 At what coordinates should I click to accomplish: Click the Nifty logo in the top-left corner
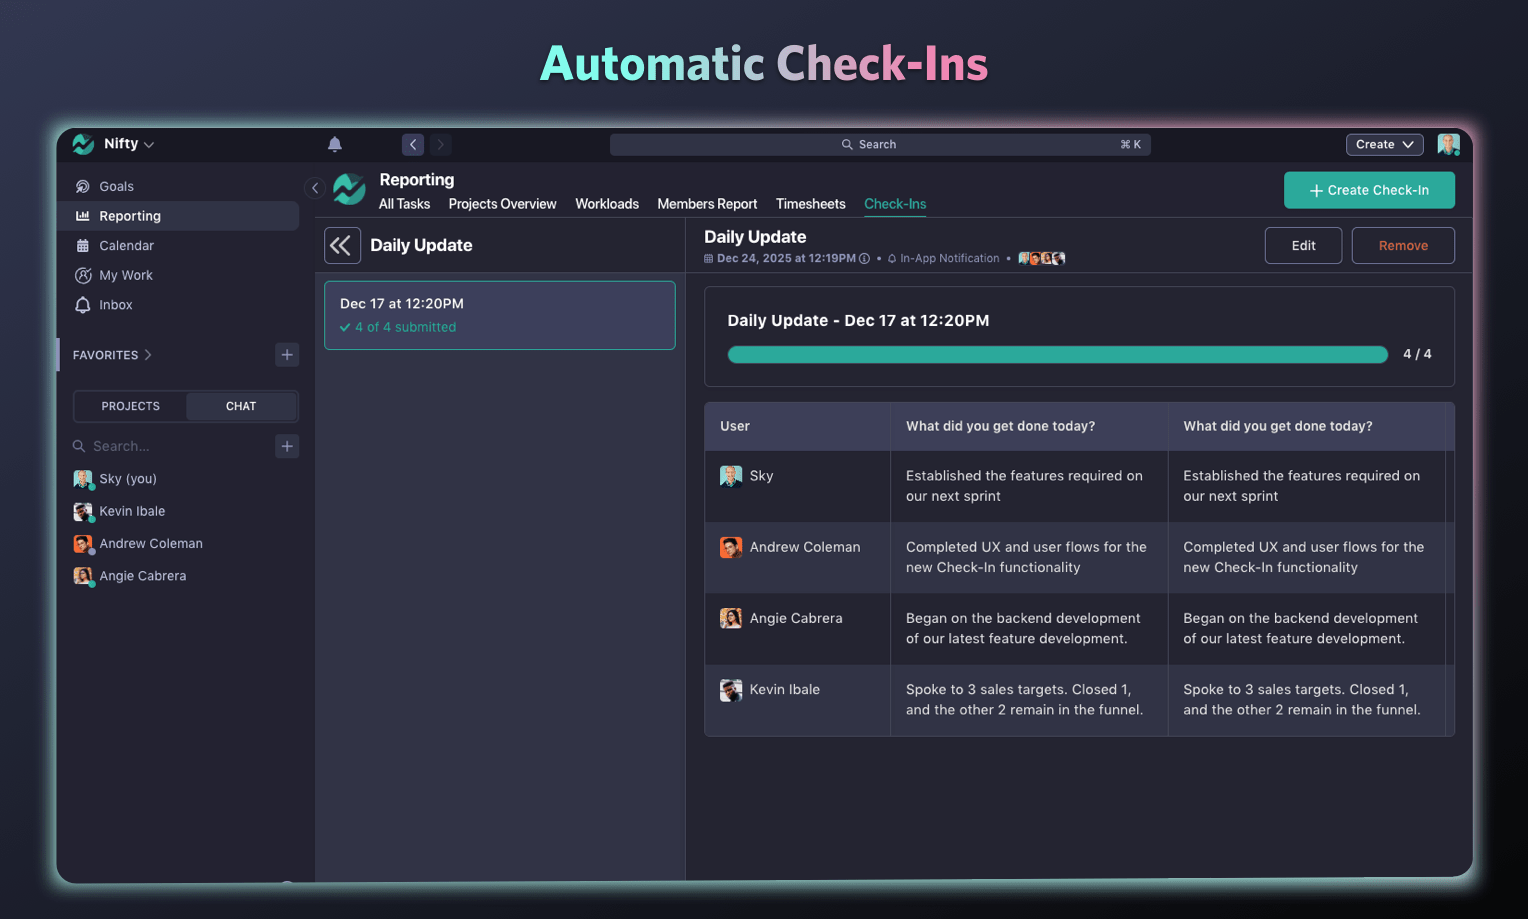(82, 143)
